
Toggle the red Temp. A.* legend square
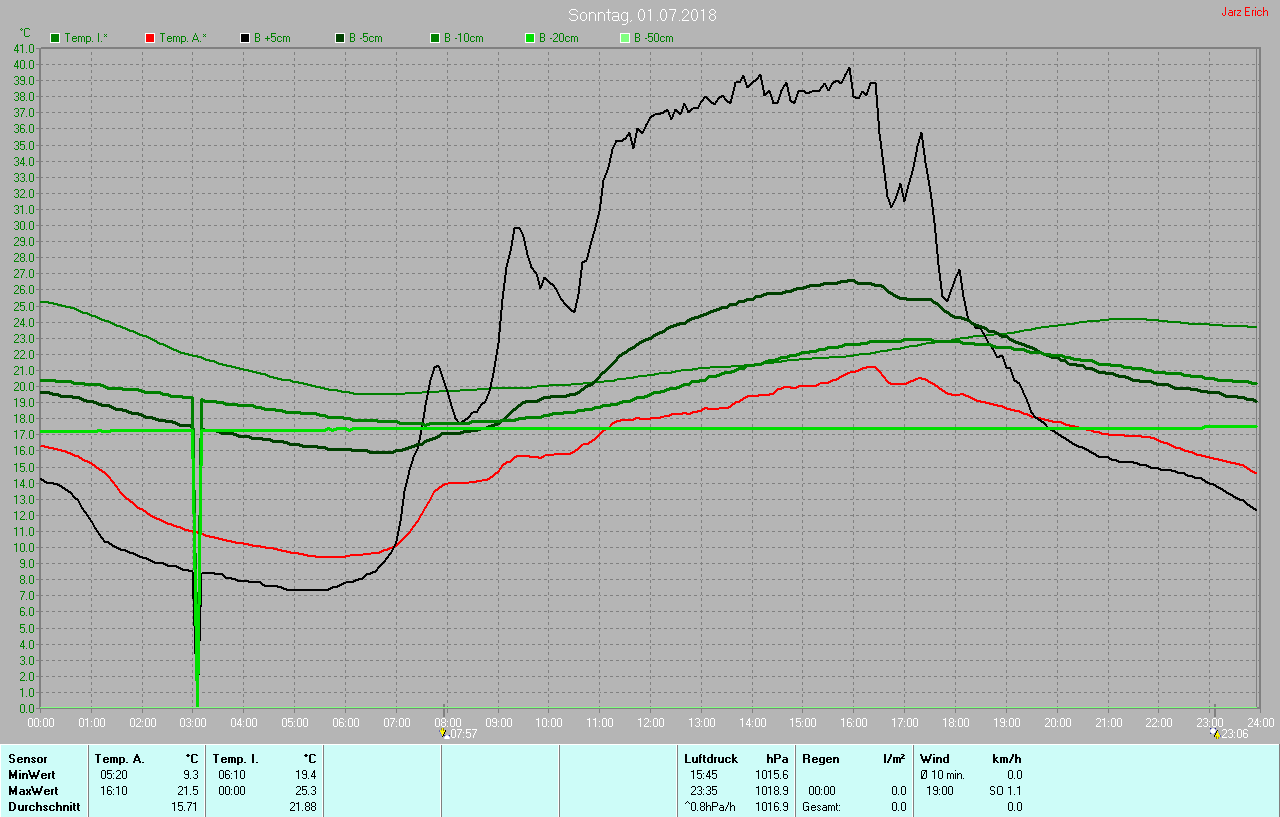click(x=150, y=38)
